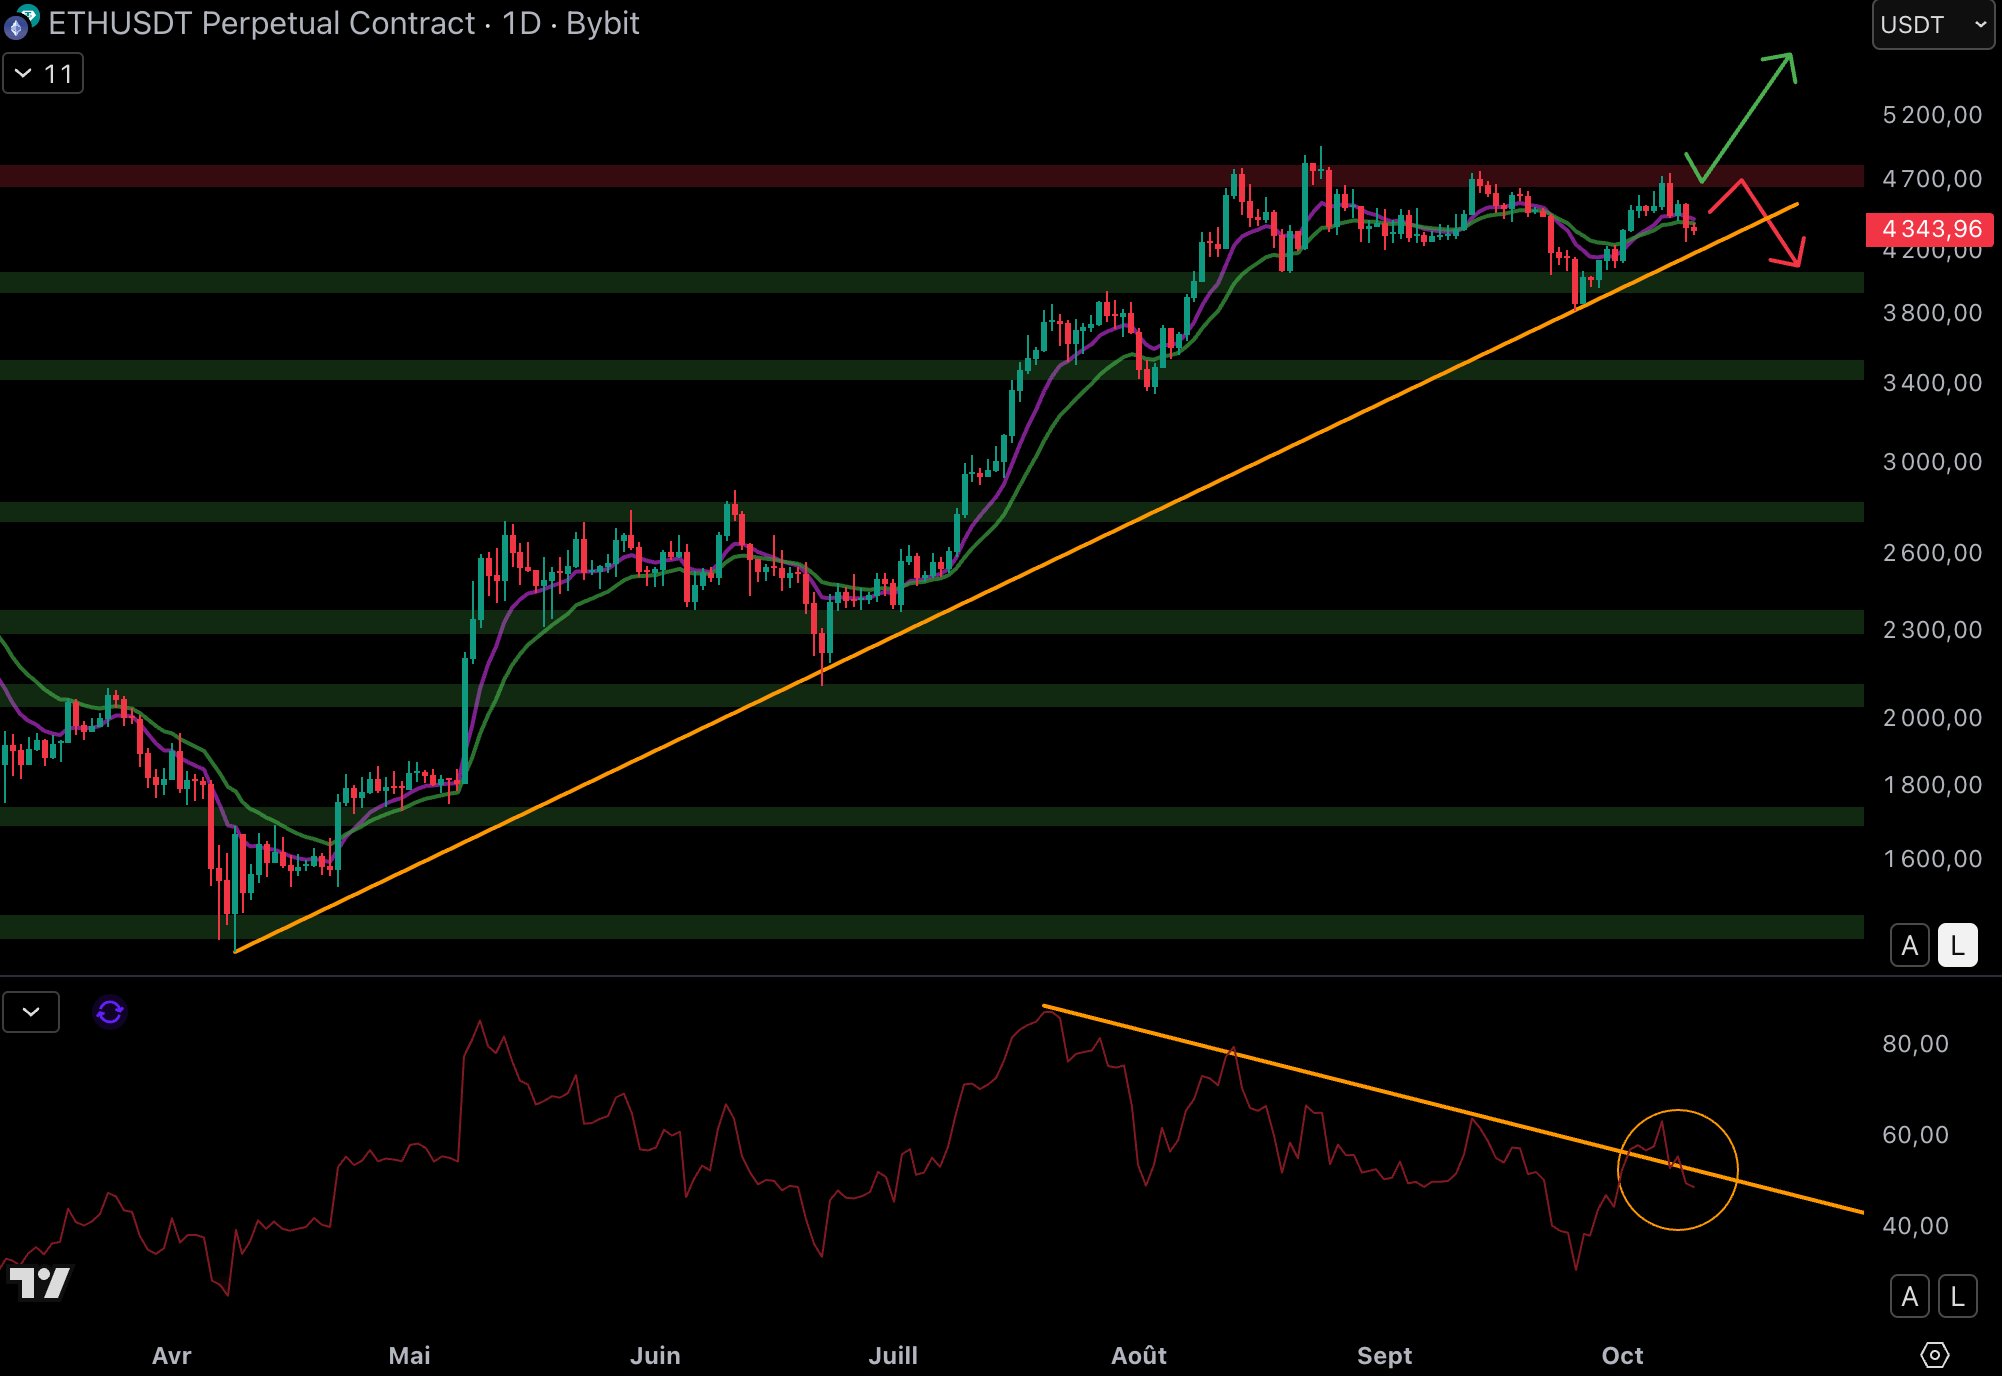
Task: Click the red 4 343,96 price label
Action: pos(1930,229)
